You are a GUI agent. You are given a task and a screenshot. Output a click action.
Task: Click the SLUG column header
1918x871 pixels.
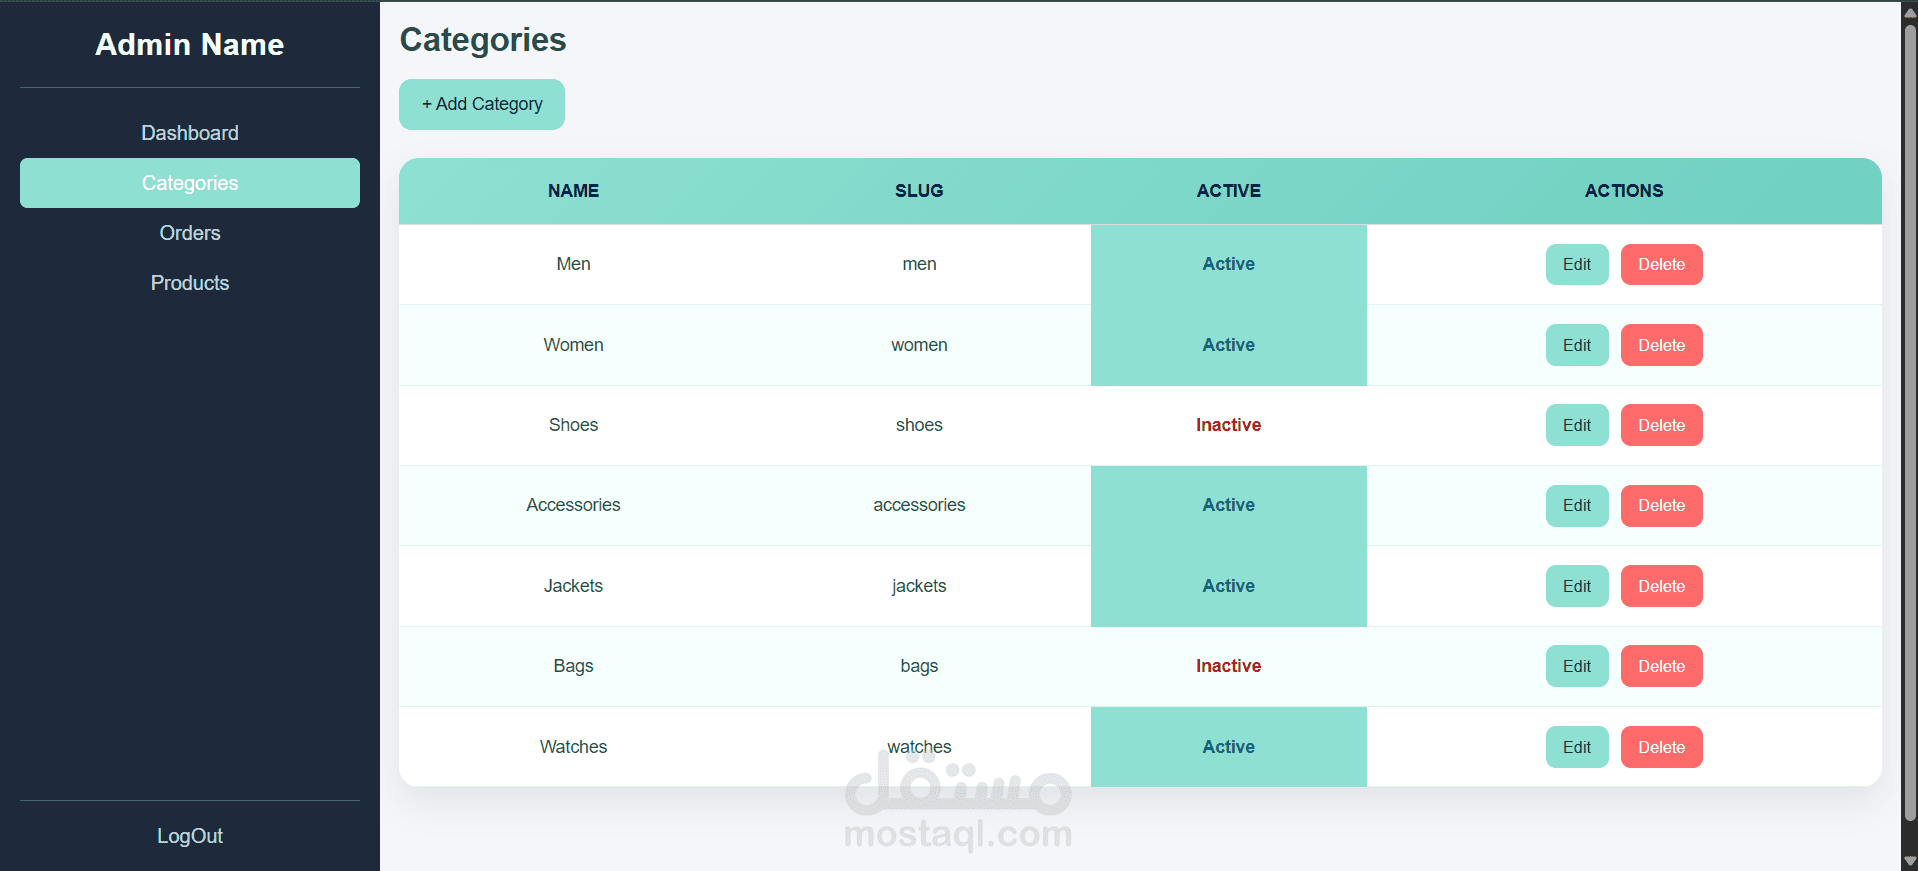coord(919,191)
